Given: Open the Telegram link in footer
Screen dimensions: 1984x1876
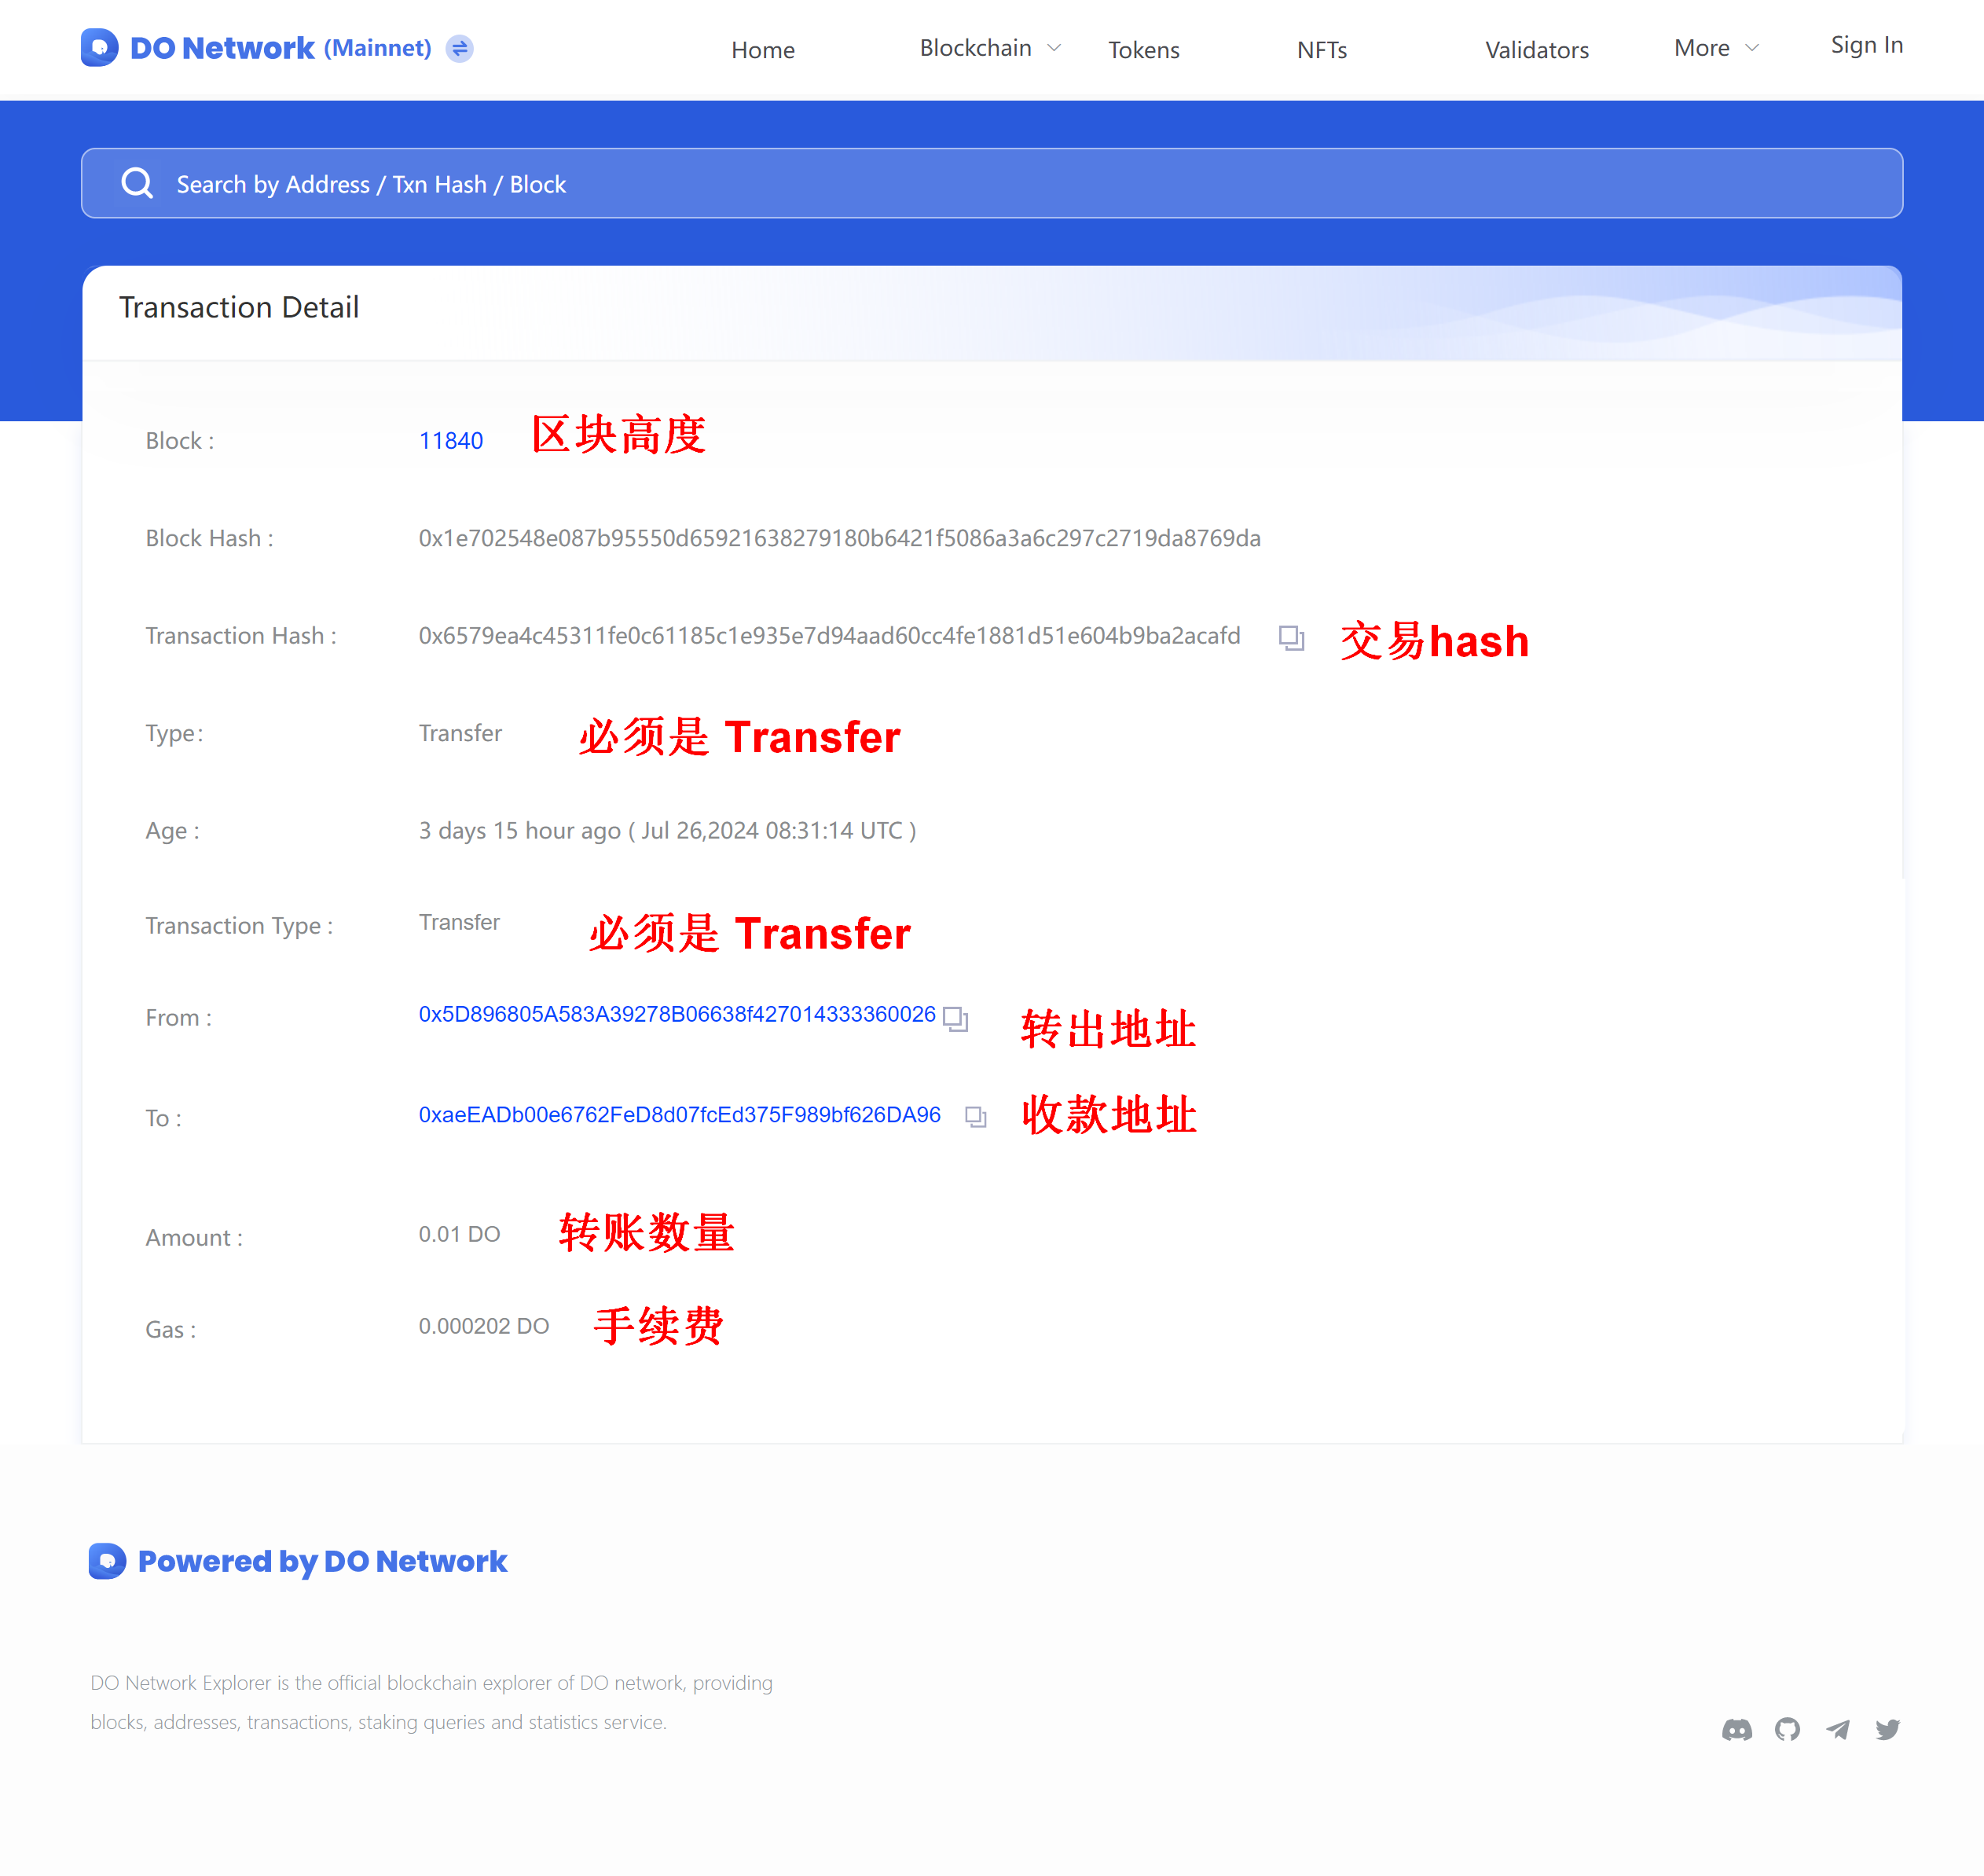Looking at the screenshot, I should [x=1837, y=1729].
